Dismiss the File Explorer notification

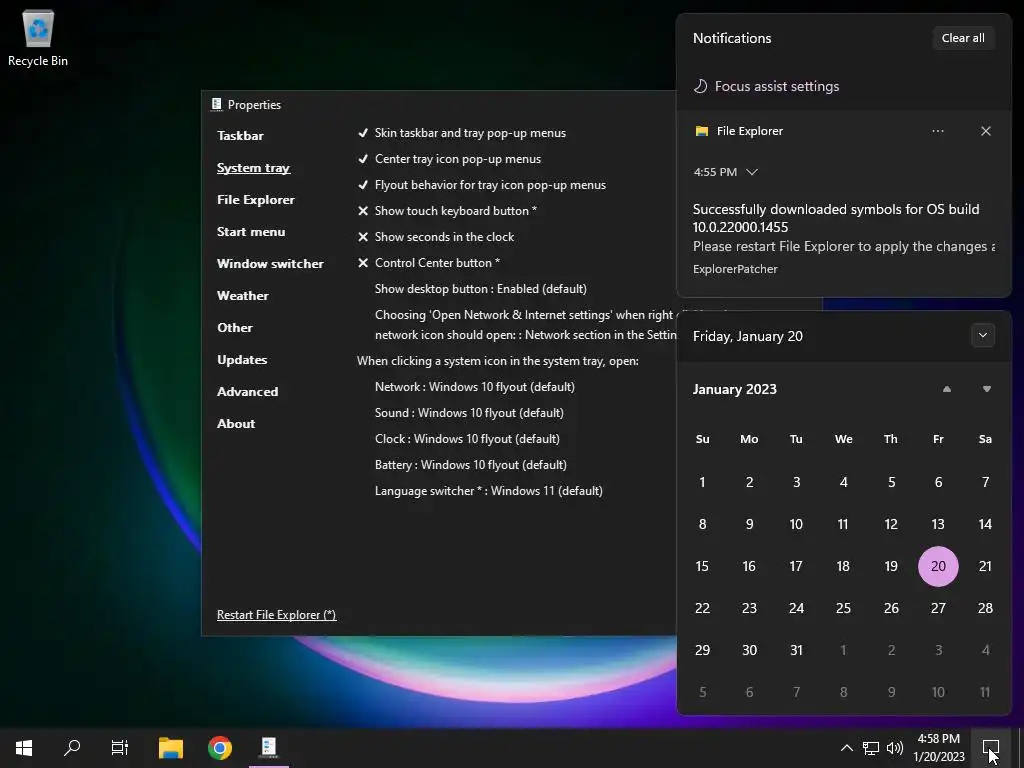(x=985, y=131)
